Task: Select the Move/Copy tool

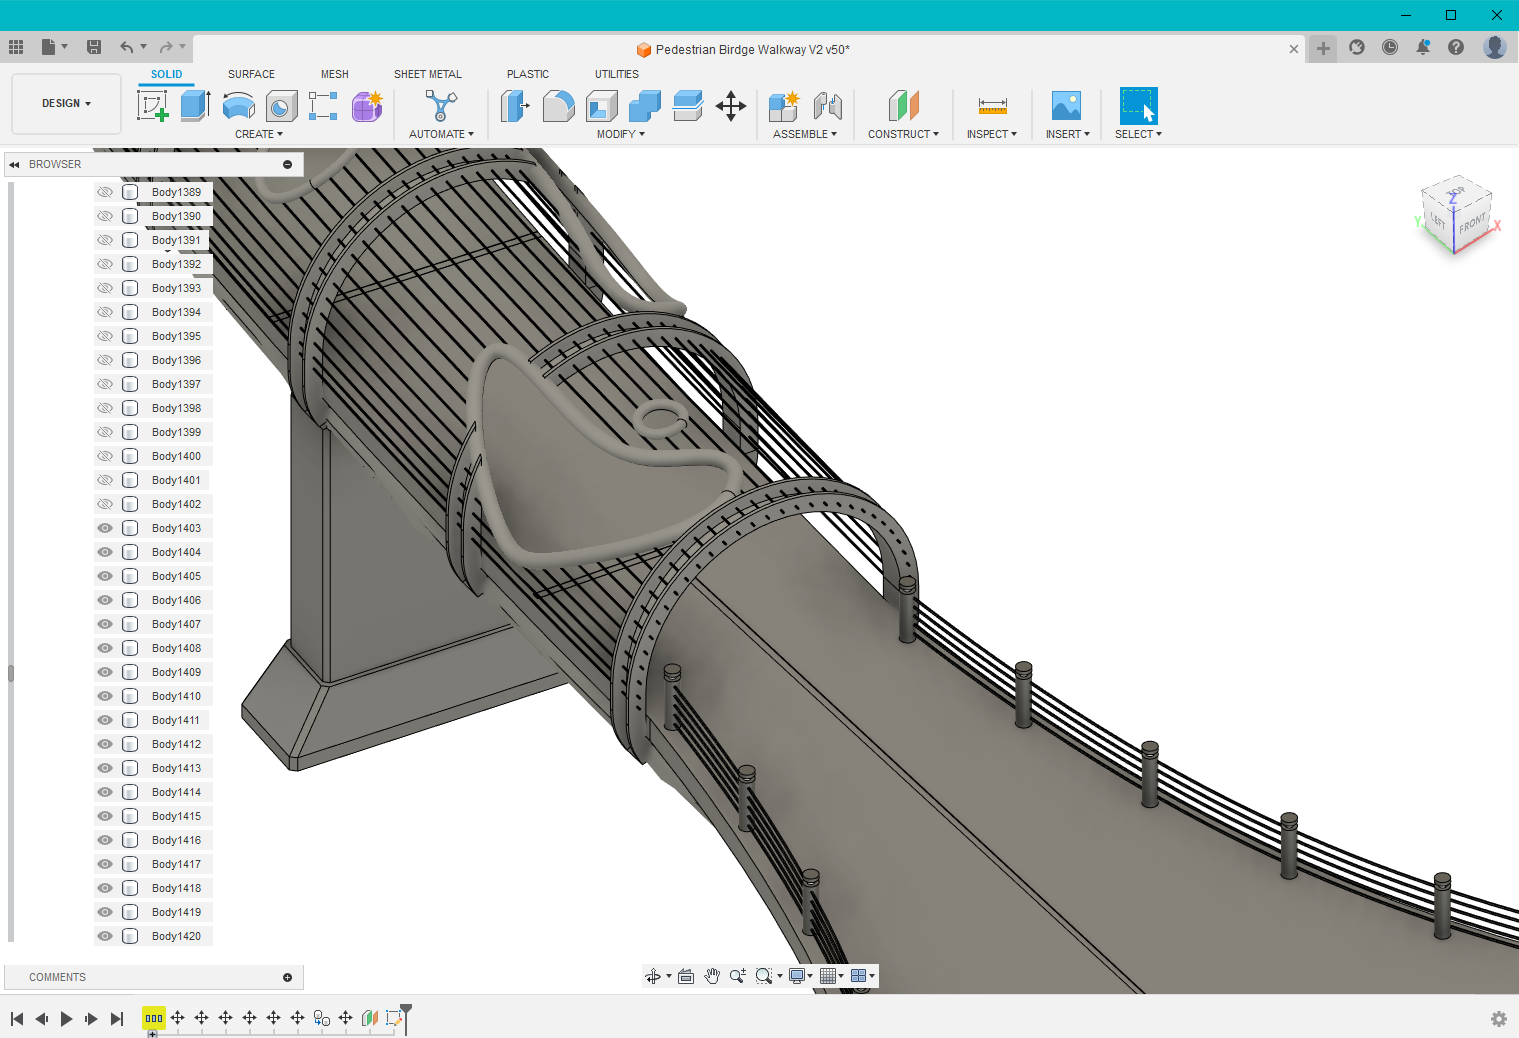Action: point(731,105)
